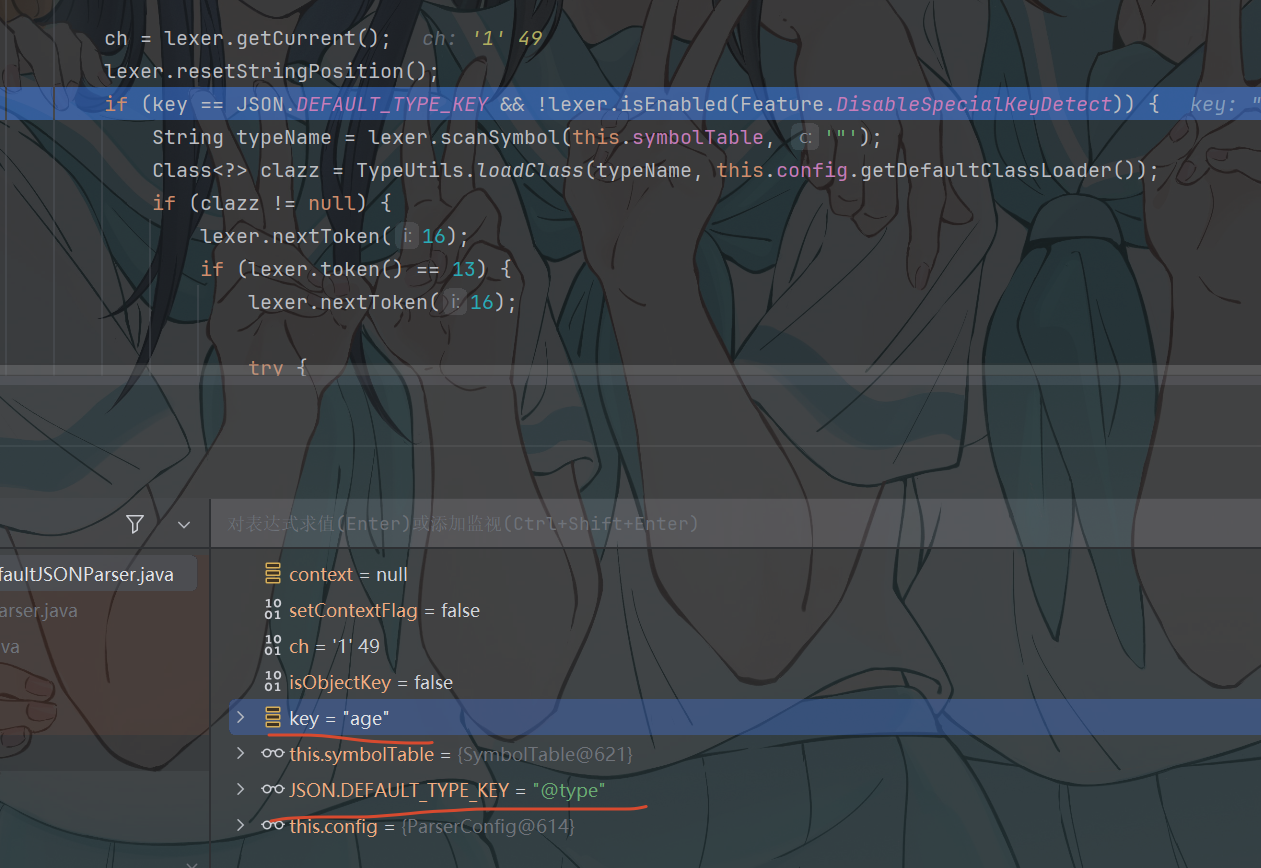Select the this.config = {ParserConfig@614} row
Screen dimensions: 1261x868
point(745,826)
